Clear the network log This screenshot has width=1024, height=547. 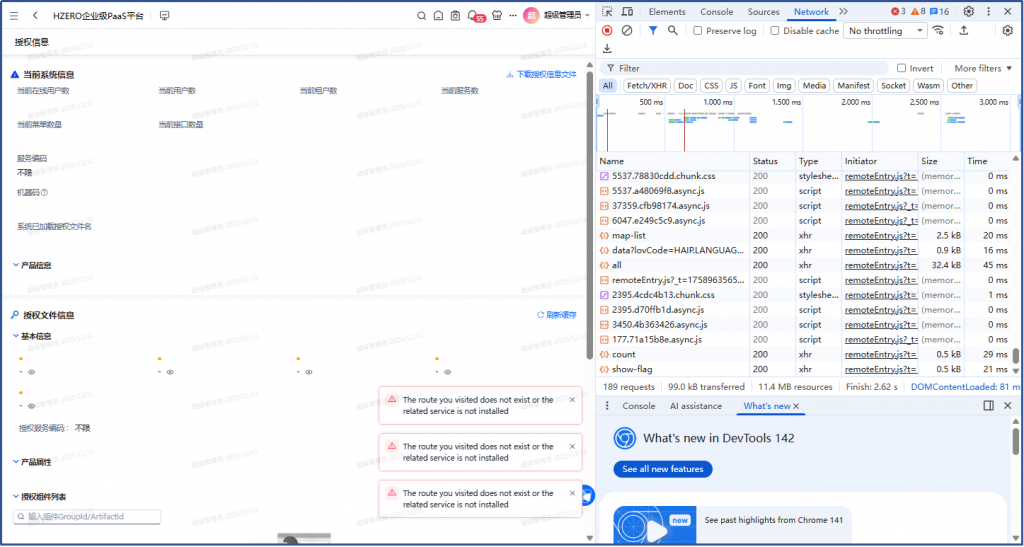pyautogui.click(x=627, y=31)
